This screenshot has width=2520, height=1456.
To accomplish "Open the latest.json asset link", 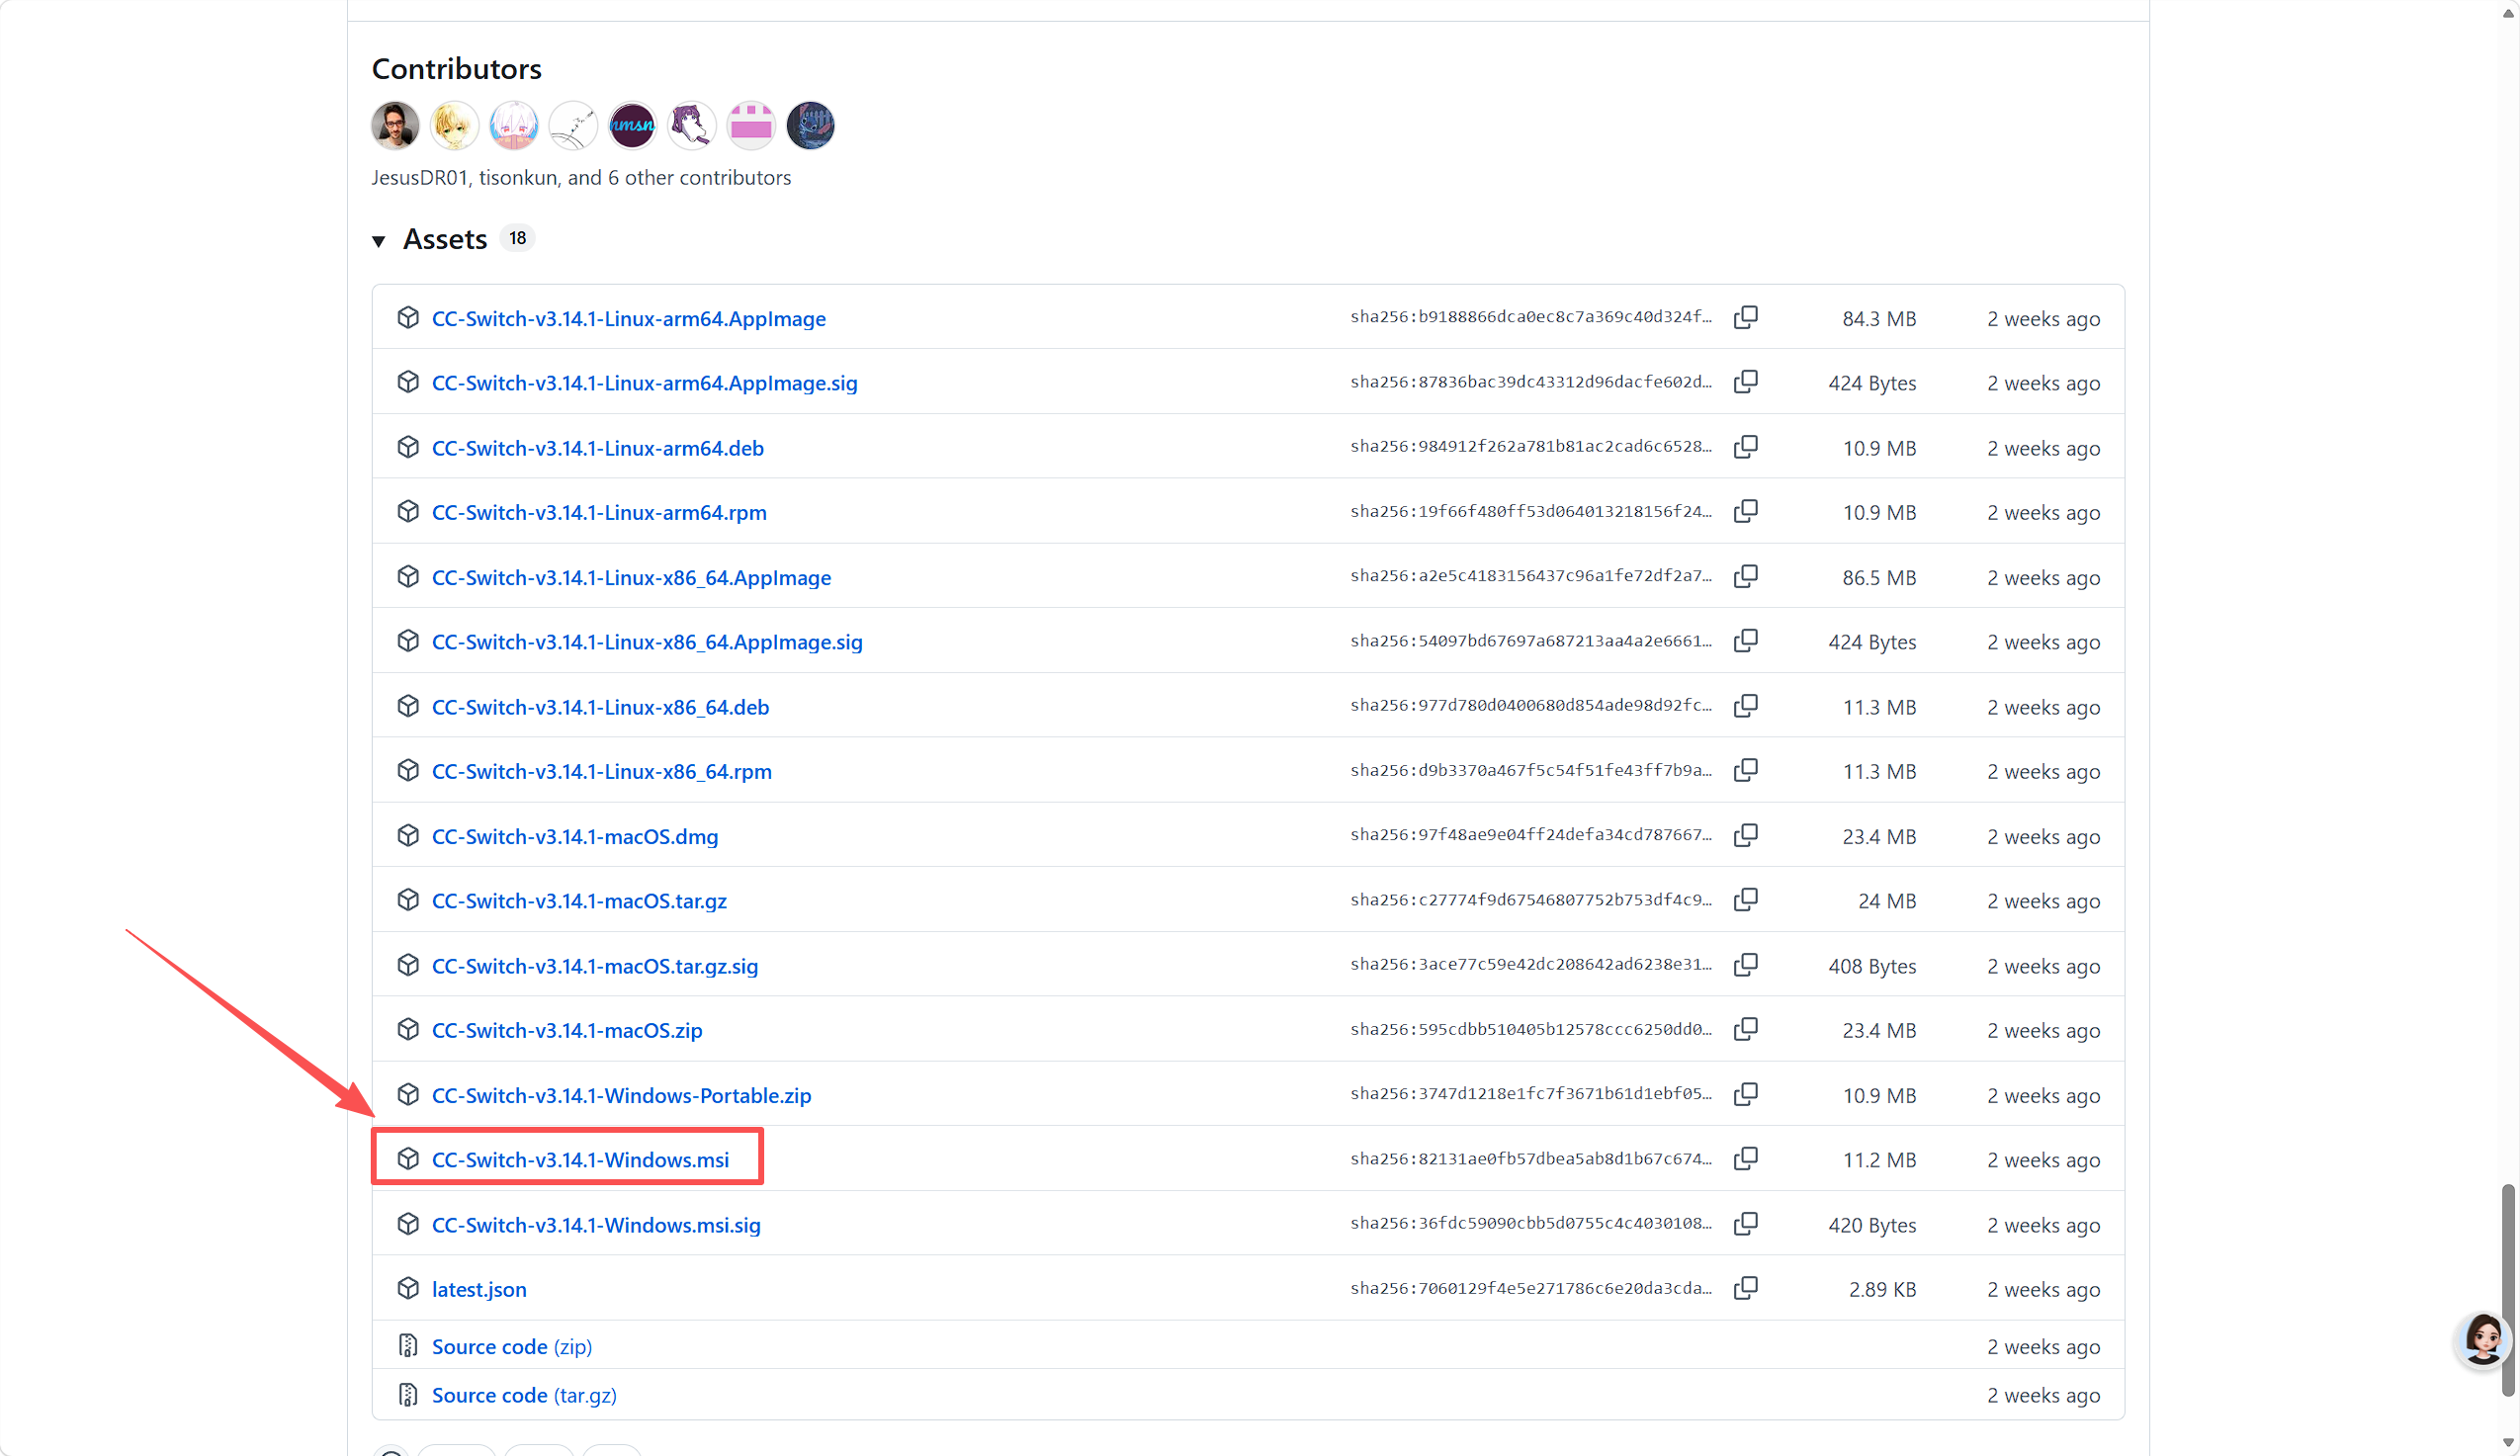I will (479, 1290).
